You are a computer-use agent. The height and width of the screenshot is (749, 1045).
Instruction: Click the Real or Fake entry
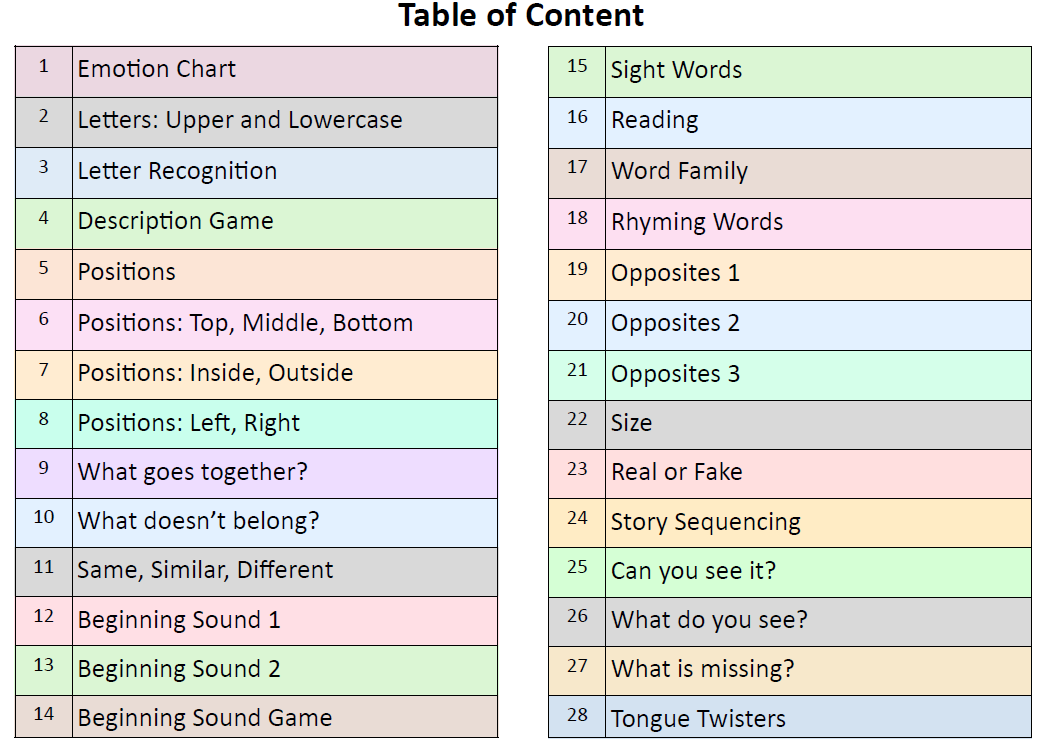click(676, 472)
